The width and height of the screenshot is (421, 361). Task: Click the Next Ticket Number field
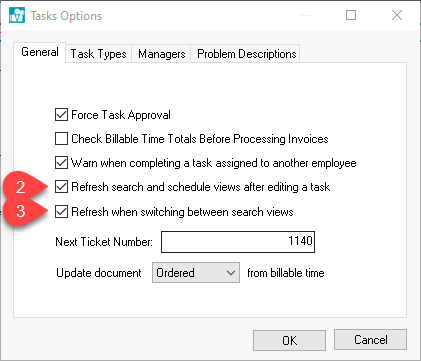click(238, 242)
